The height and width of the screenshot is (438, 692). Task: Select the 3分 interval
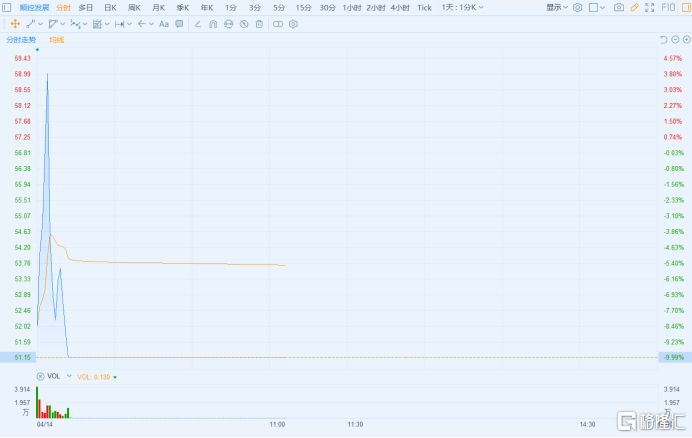coord(255,8)
